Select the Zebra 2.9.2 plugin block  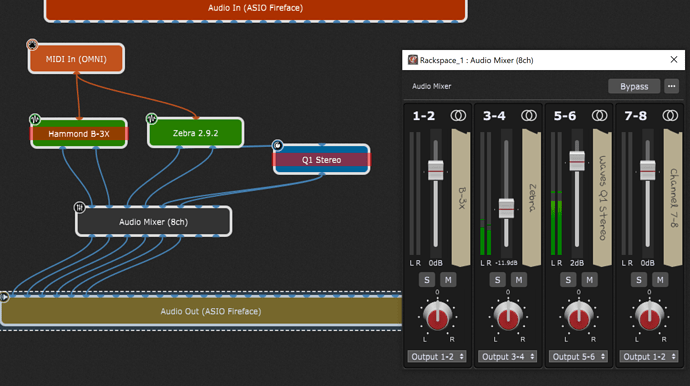click(x=195, y=132)
